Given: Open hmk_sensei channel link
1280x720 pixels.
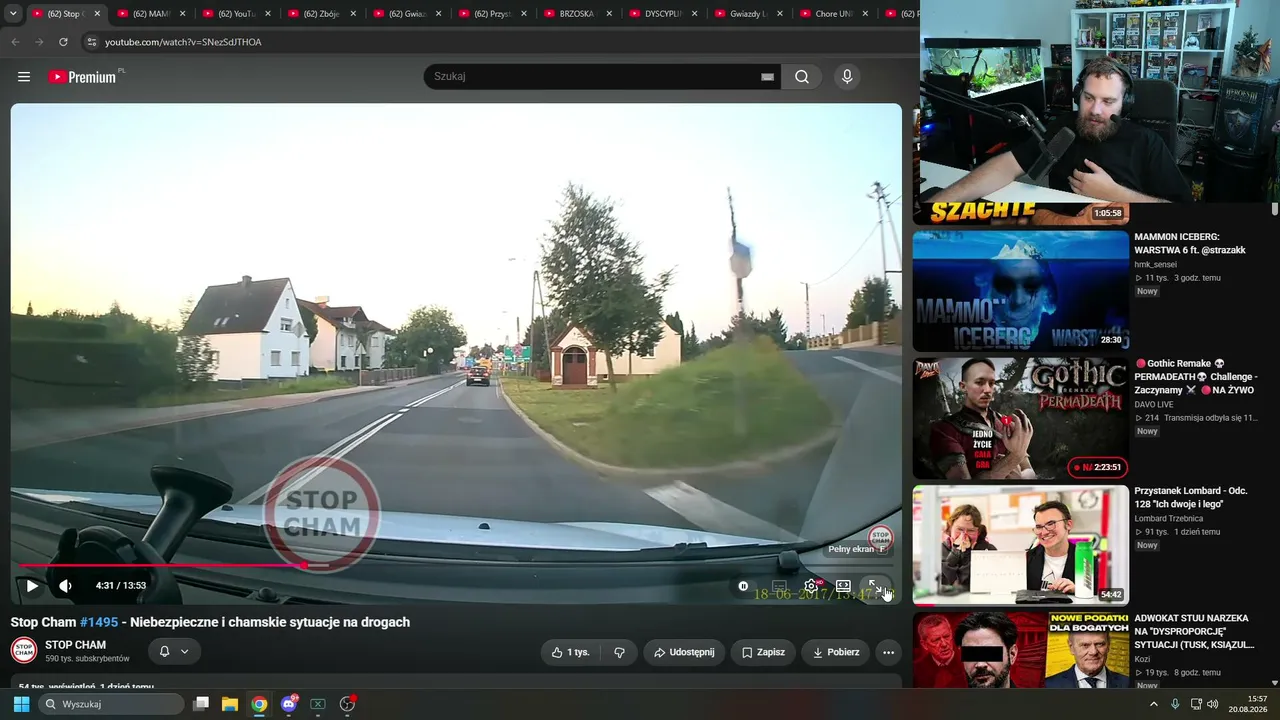Looking at the screenshot, I should 1155,265.
